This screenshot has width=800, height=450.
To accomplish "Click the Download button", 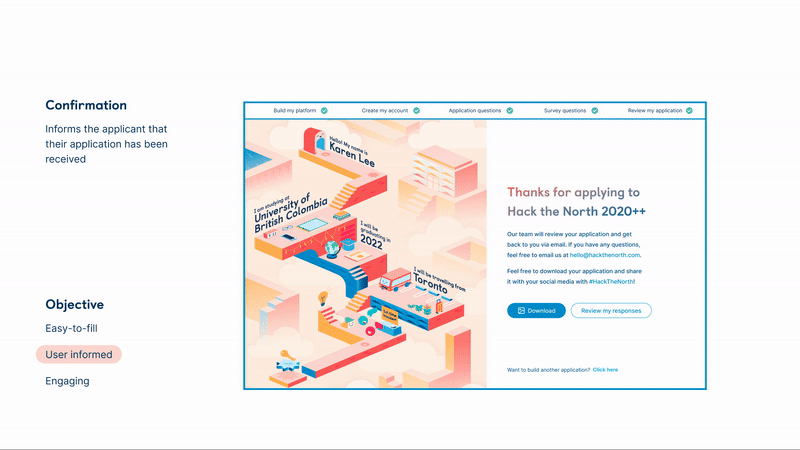I will (x=536, y=310).
